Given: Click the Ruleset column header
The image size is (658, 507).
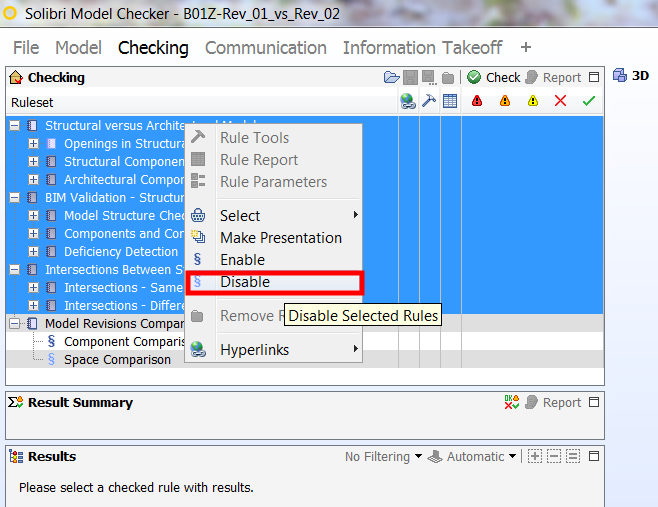Looking at the screenshot, I should [202, 103].
